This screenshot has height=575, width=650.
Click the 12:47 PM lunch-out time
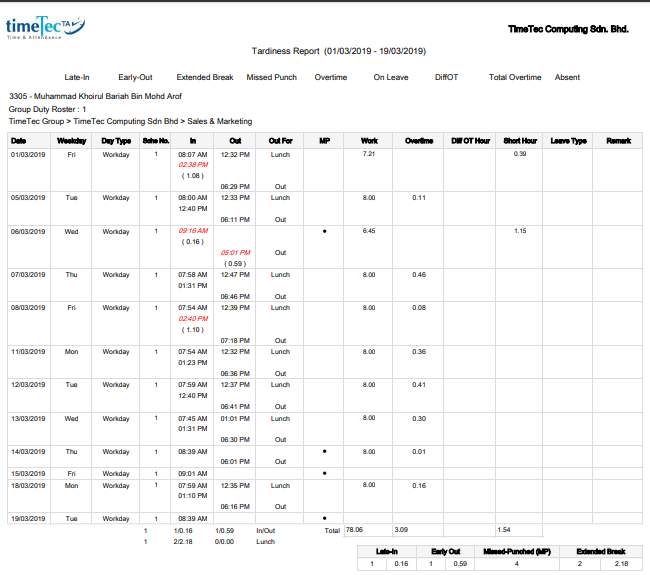pos(235,275)
